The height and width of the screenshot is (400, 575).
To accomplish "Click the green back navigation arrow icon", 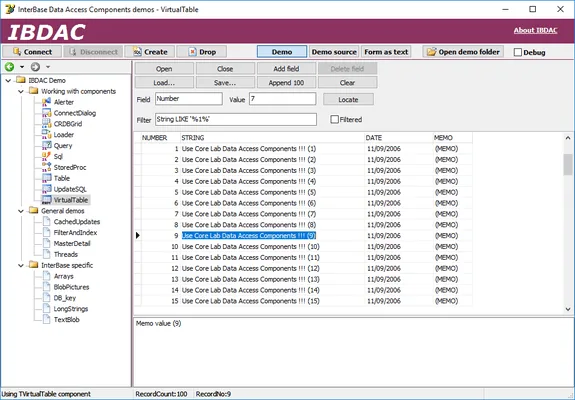I will point(10,67).
